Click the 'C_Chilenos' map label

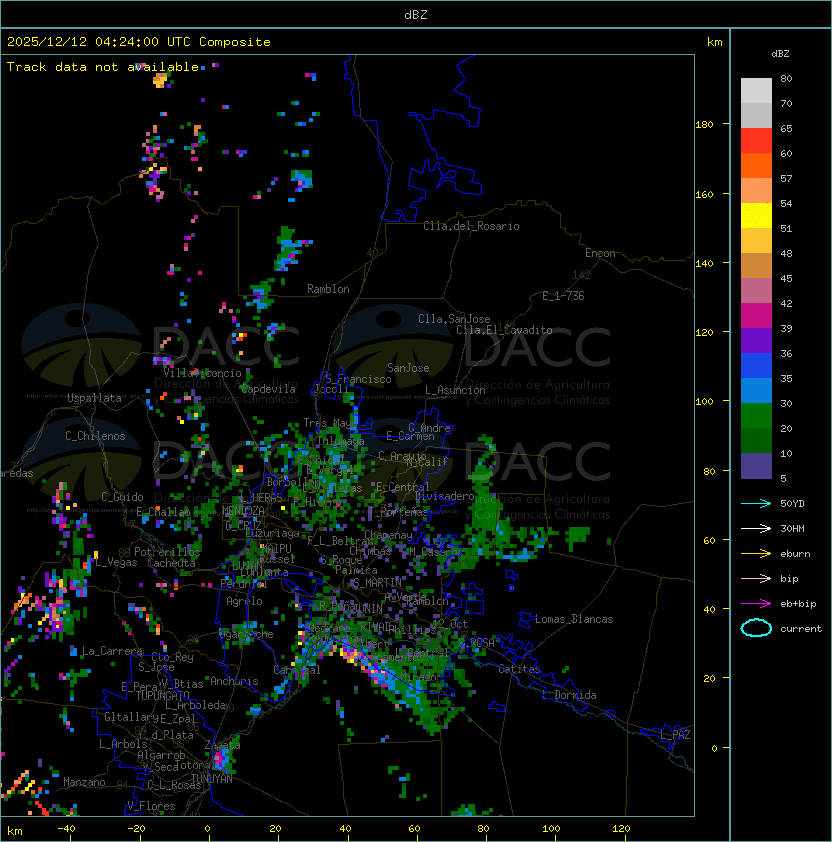pos(95,436)
